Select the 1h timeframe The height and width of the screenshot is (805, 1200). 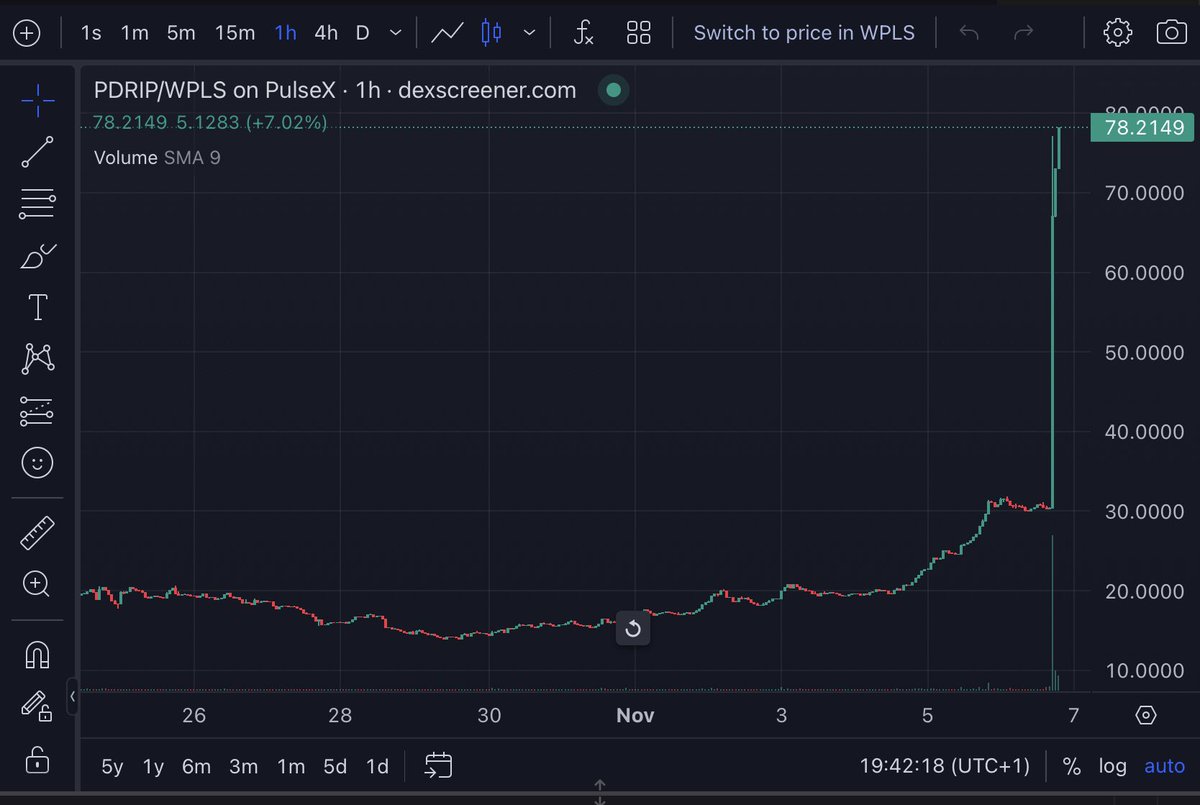(285, 33)
